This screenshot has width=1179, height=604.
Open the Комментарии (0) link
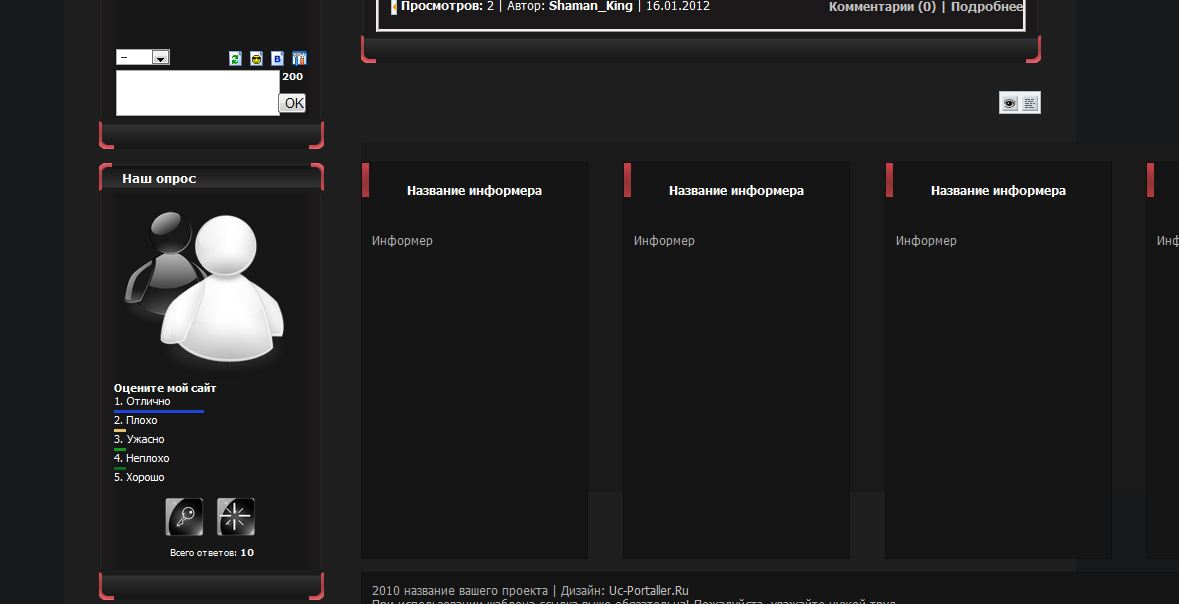click(x=882, y=6)
